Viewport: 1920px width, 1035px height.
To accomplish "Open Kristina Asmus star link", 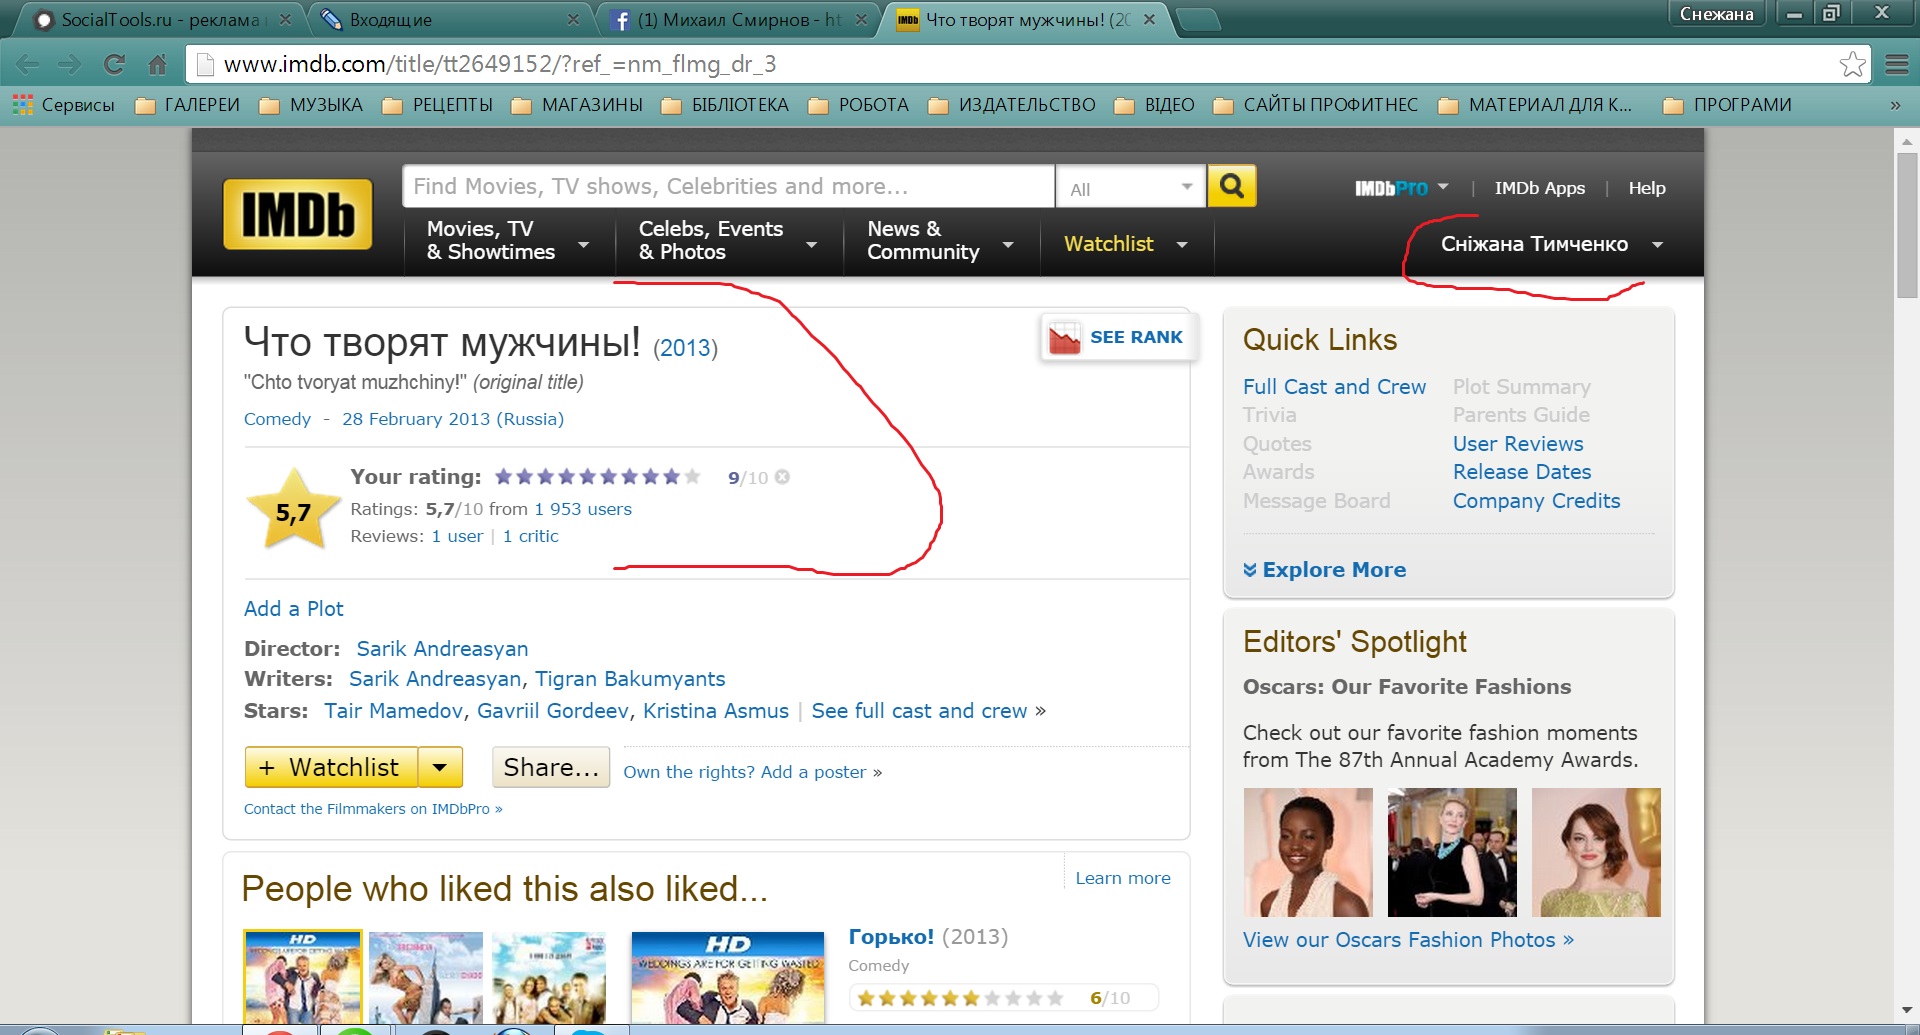I will tap(716, 711).
